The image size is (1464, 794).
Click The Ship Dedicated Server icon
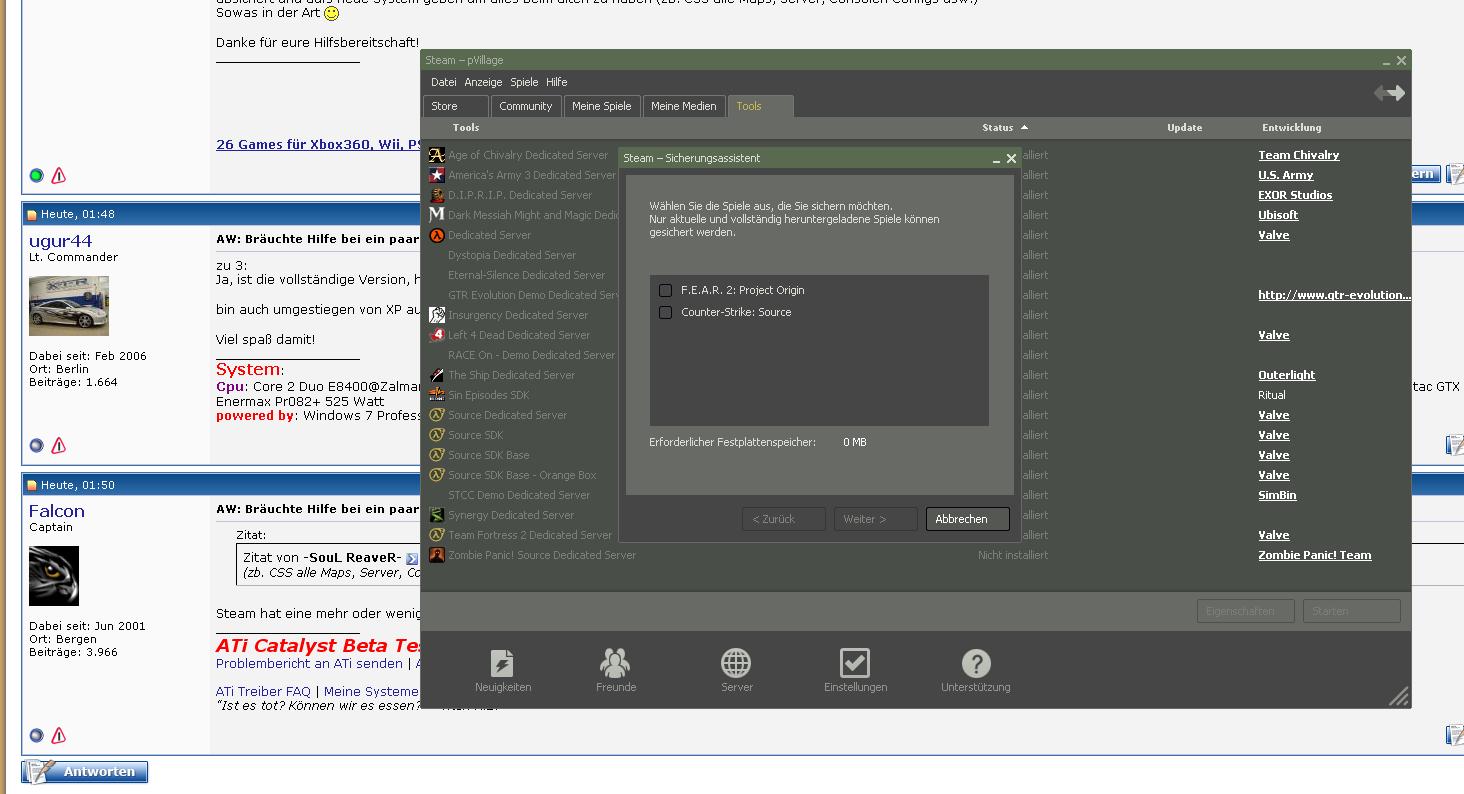coord(437,375)
